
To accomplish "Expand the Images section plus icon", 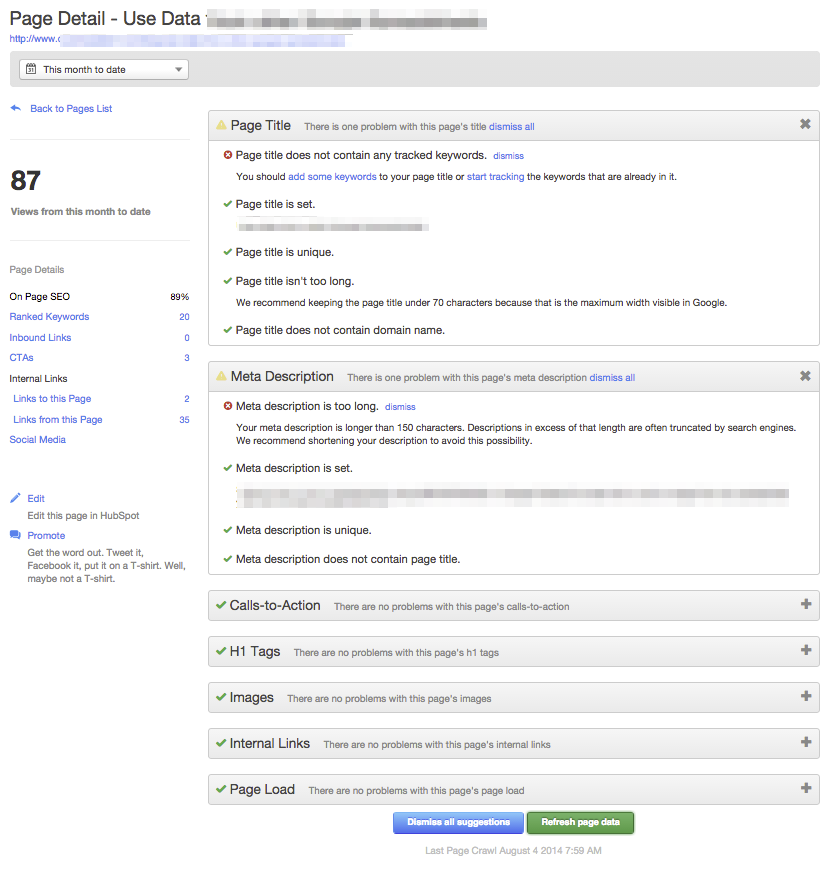I will (x=806, y=696).
